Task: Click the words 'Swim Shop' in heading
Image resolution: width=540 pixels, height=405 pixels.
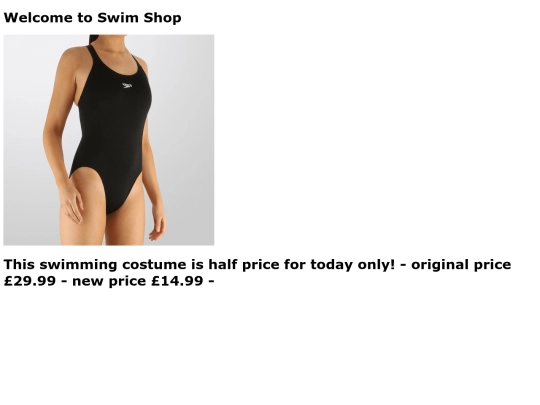Action: pos(139,18)
